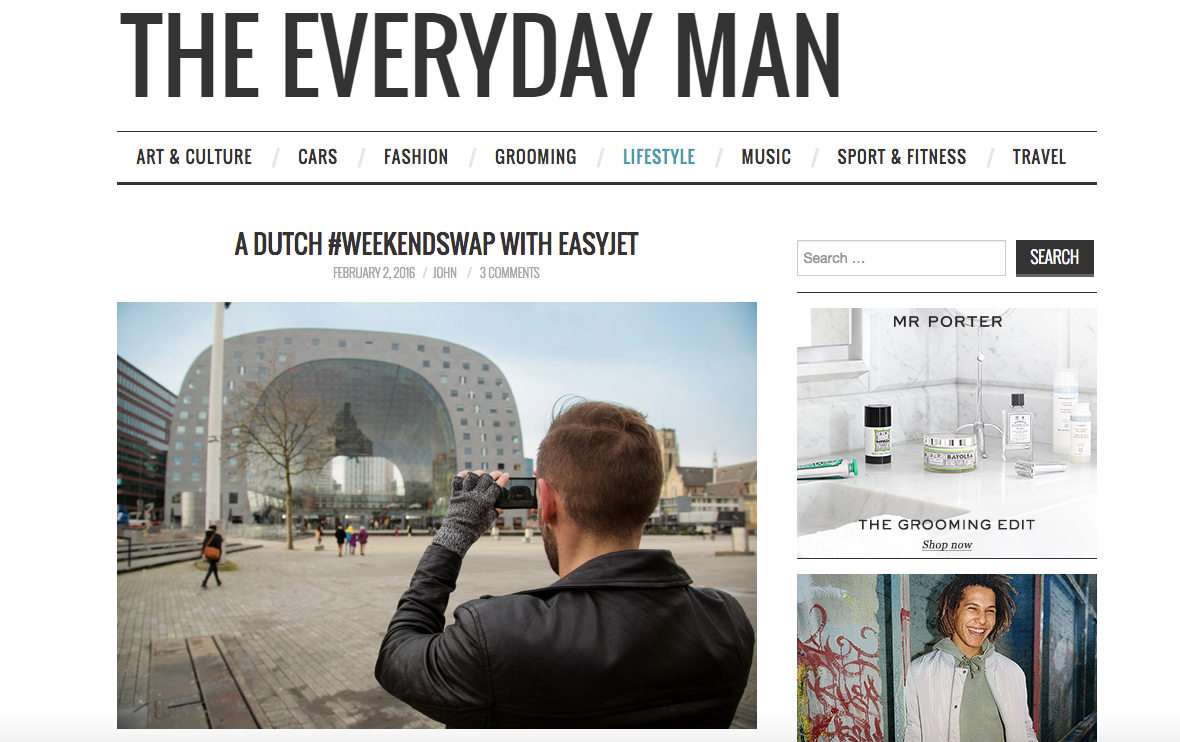Select the highlighted Lifestyle menu item
Image resolution: width=1180 pixels, height=742 pixels.
[659, 157]
